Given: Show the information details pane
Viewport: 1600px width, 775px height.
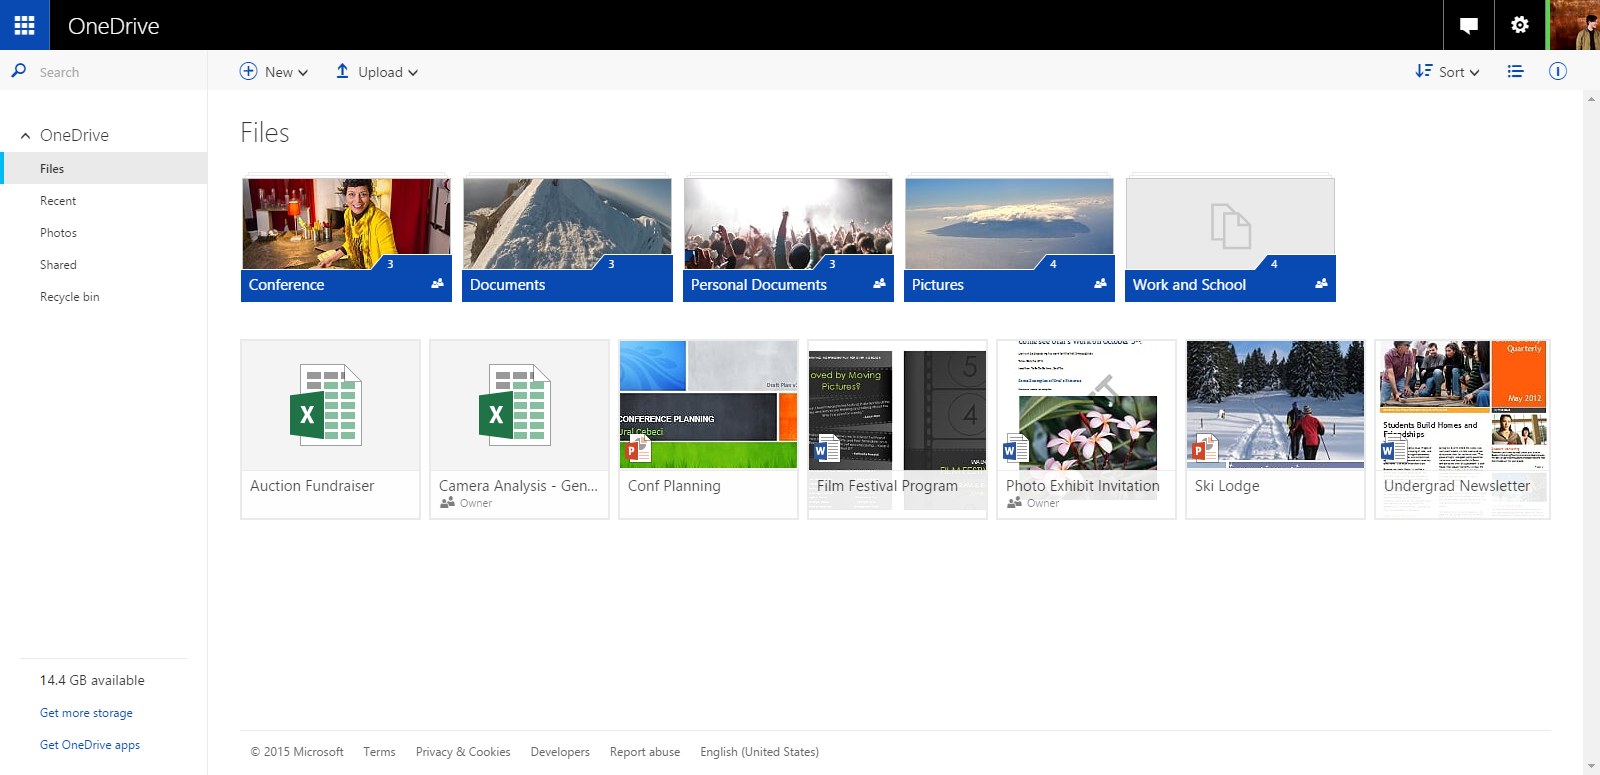Looking at the screenshot, I should click(x=1557, y=72).
